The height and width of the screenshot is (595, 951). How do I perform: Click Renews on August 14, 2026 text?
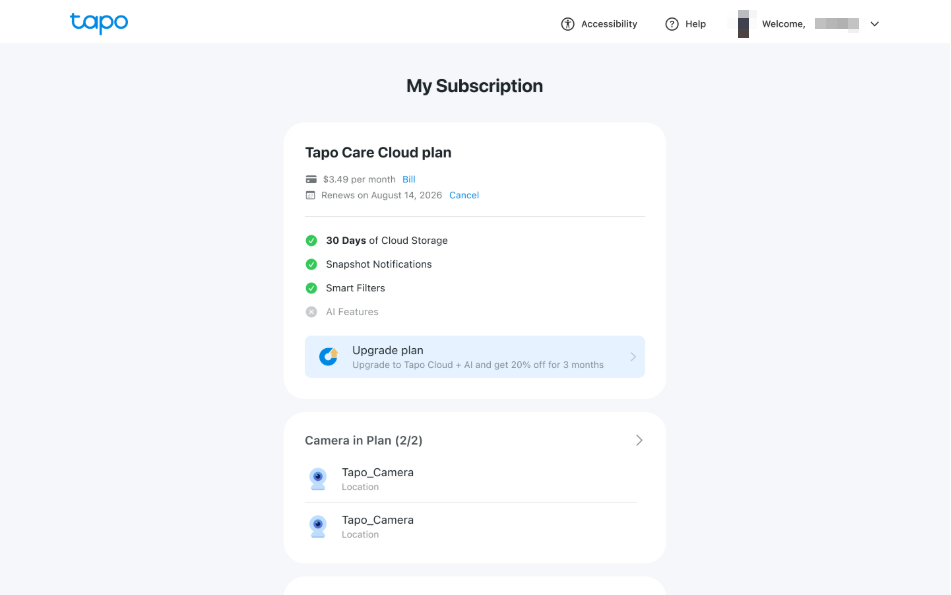pyautogui.click(x=381, y=195)
